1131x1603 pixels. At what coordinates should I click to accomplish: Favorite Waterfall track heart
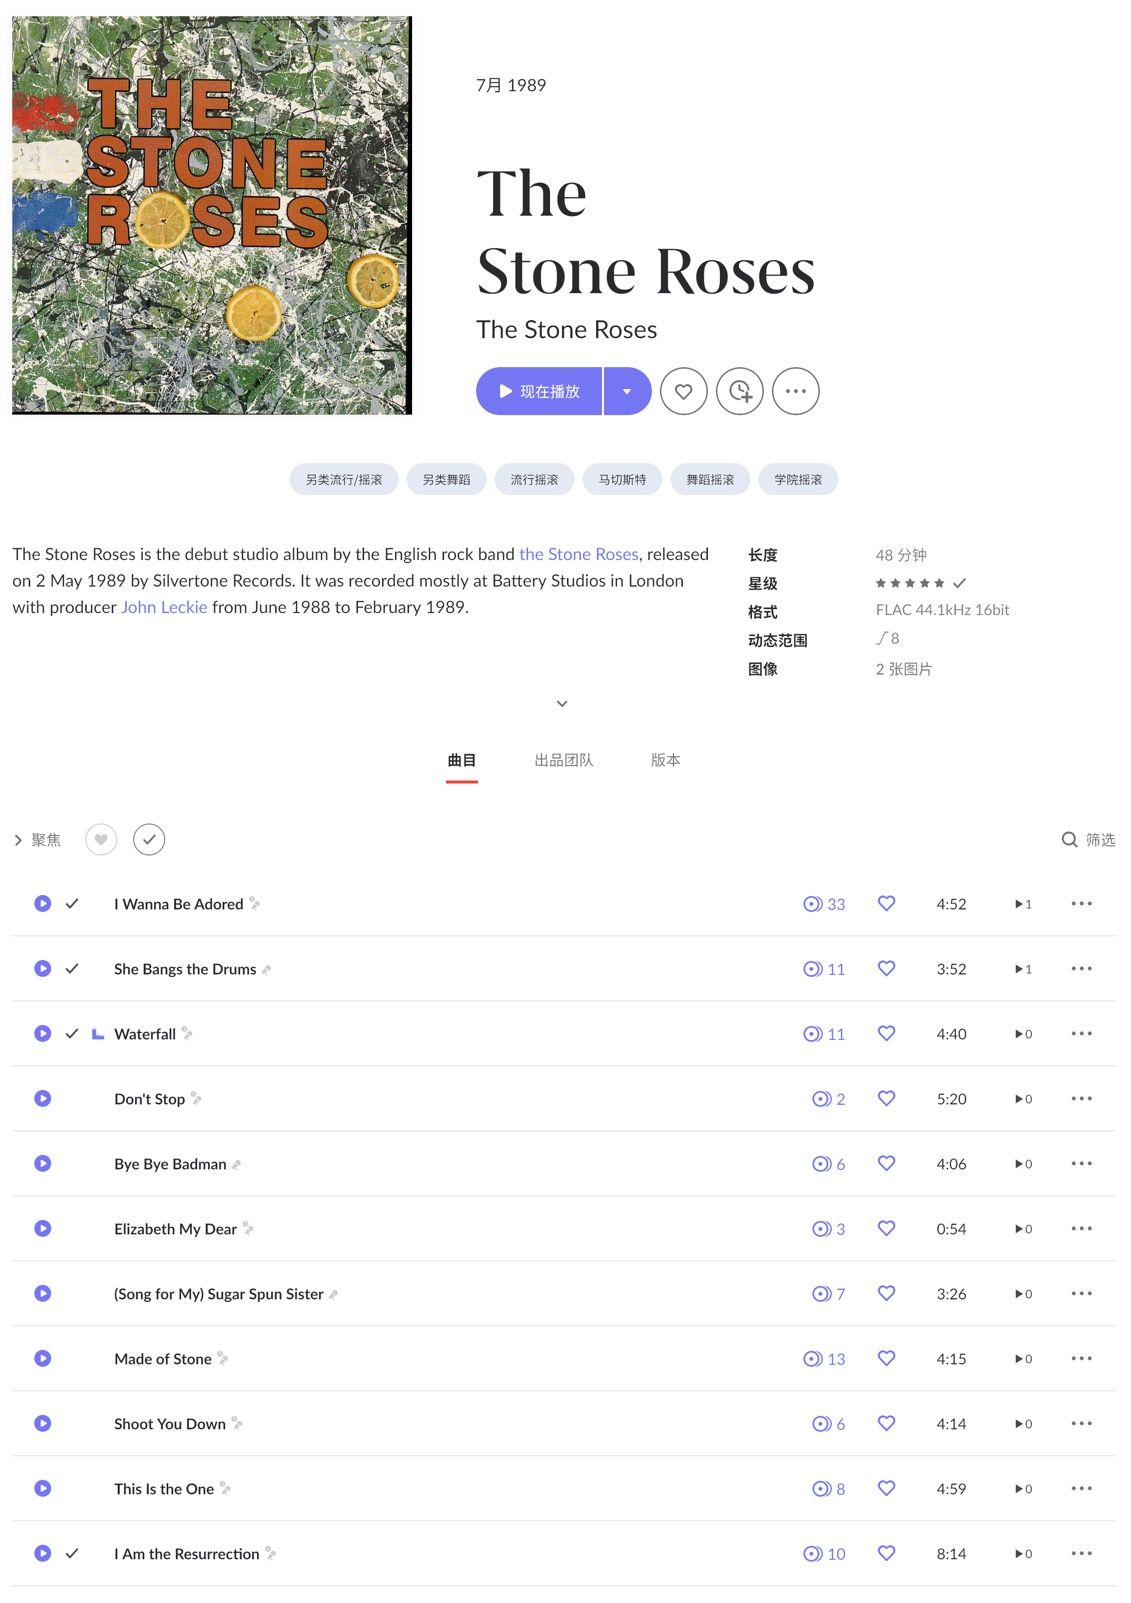[x=886, y=1033]
